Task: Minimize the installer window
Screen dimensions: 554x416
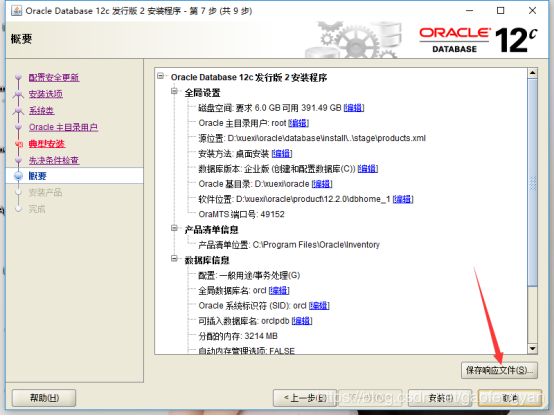Action: (469, 11)
